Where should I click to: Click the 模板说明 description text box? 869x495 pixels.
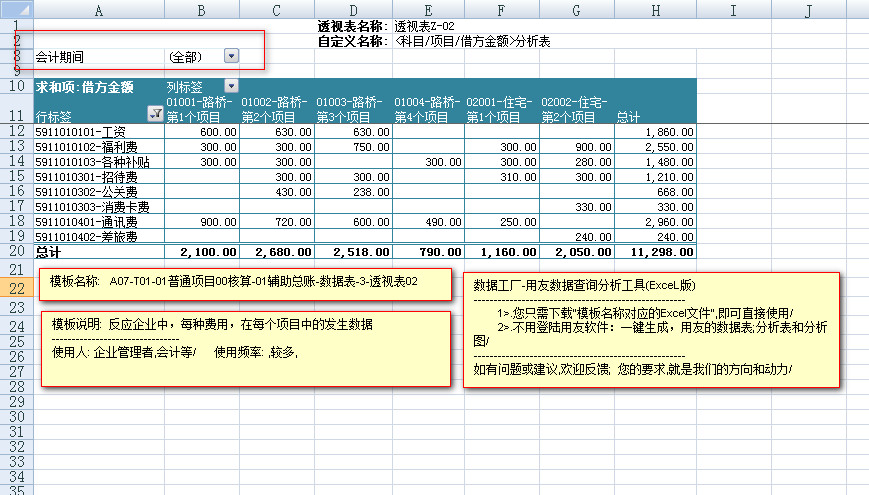tap(244, 345)
